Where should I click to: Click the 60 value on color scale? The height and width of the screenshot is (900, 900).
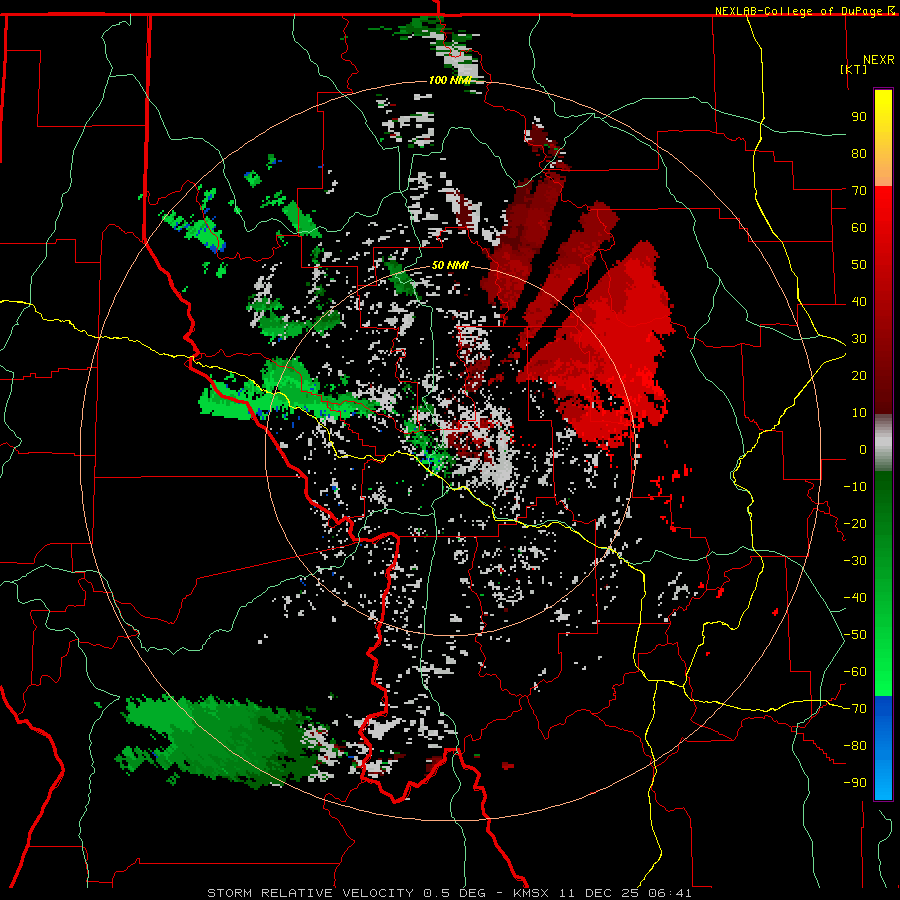click(859, 228)
